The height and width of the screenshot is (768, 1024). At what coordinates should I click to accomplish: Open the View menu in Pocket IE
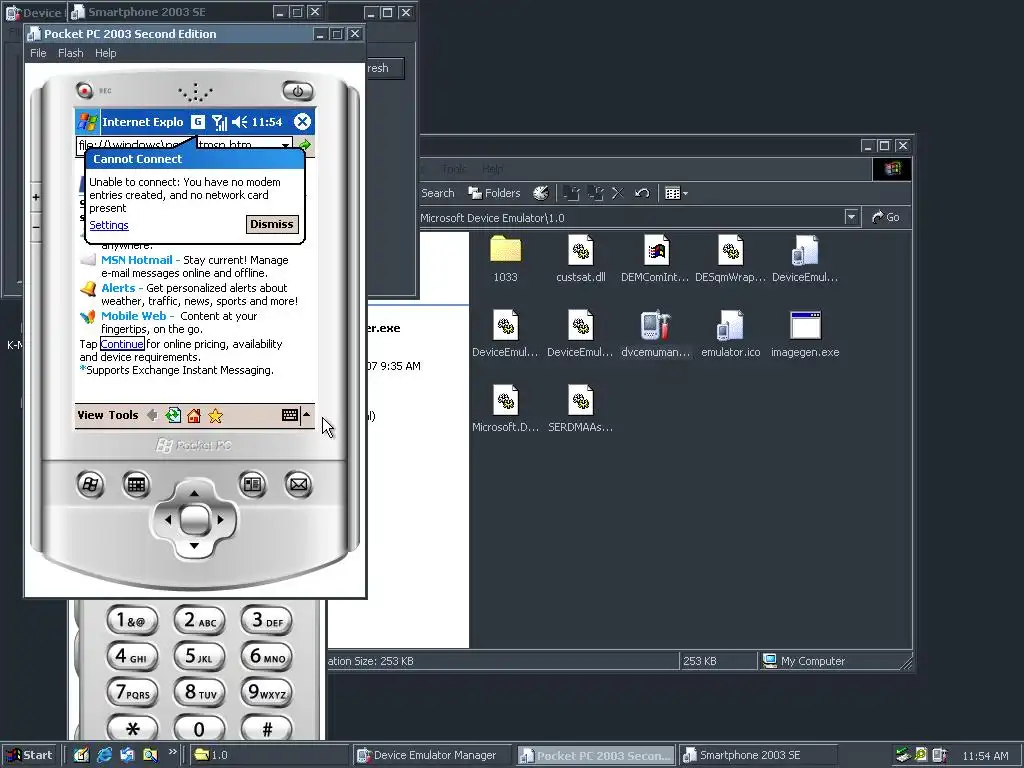pyautogui.click(x=90, y=415)
